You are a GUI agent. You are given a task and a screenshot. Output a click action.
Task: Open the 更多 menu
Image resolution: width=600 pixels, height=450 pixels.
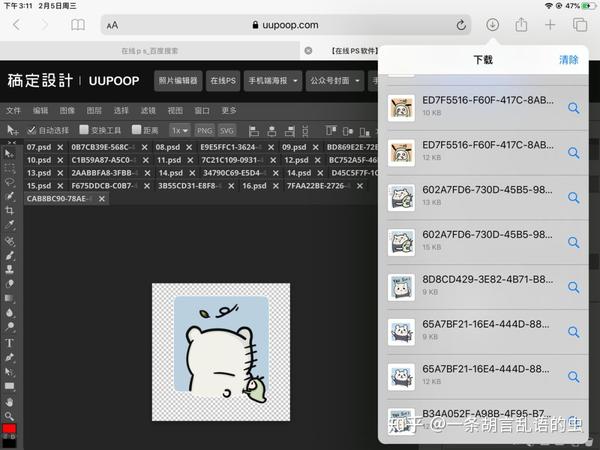[228, 111]
